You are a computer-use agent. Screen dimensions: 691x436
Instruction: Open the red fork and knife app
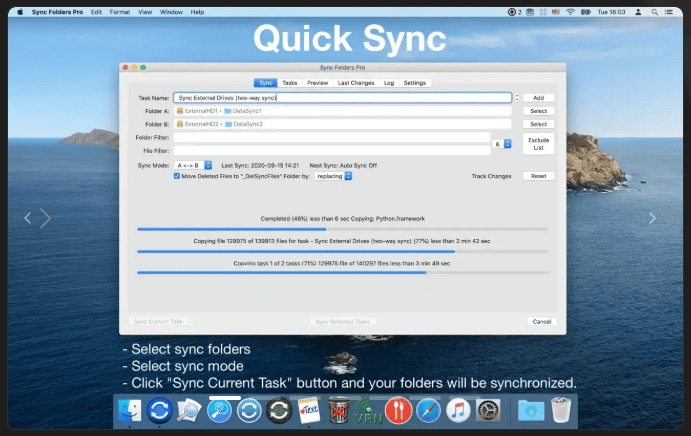[x=398, y=410]
